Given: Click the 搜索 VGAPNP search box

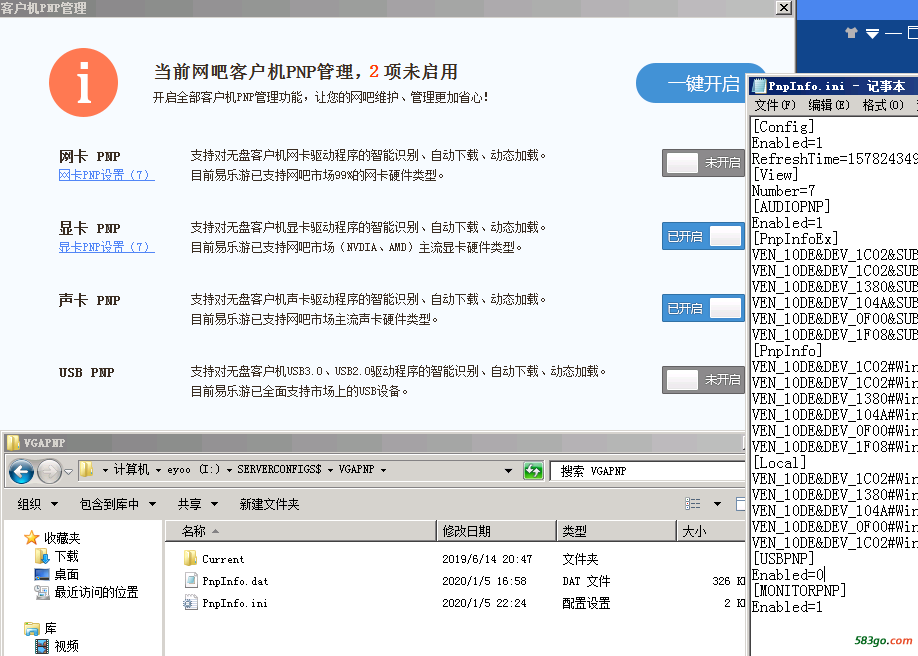Looking at the screenshot, I should (647, 471).
